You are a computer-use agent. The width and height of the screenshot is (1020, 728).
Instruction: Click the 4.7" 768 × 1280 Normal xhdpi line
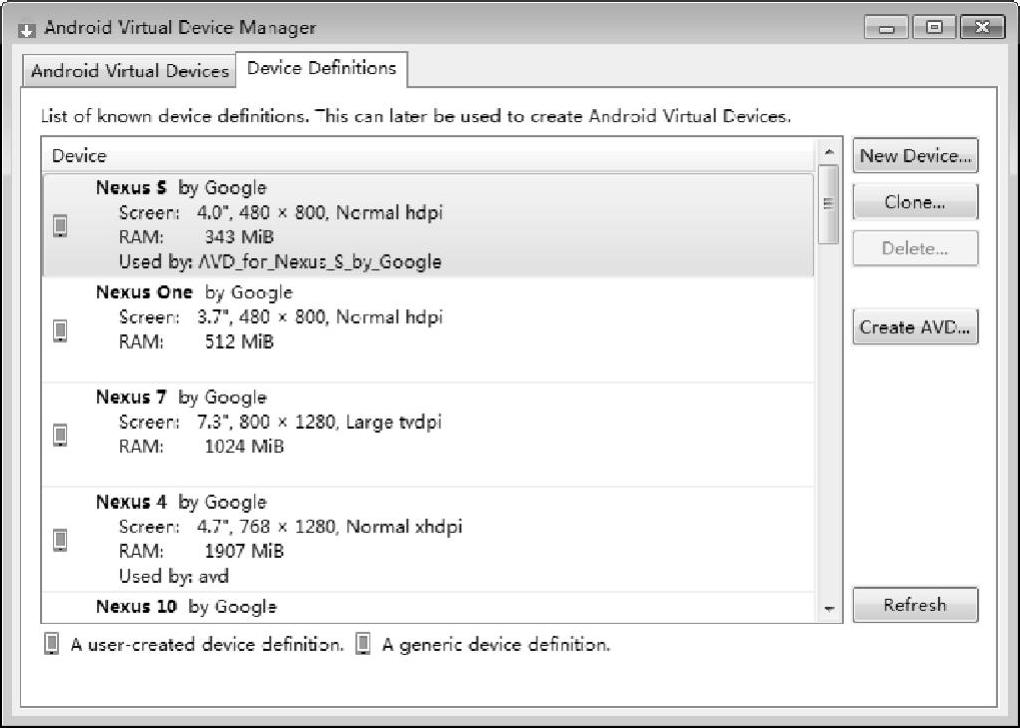point(330,526)
